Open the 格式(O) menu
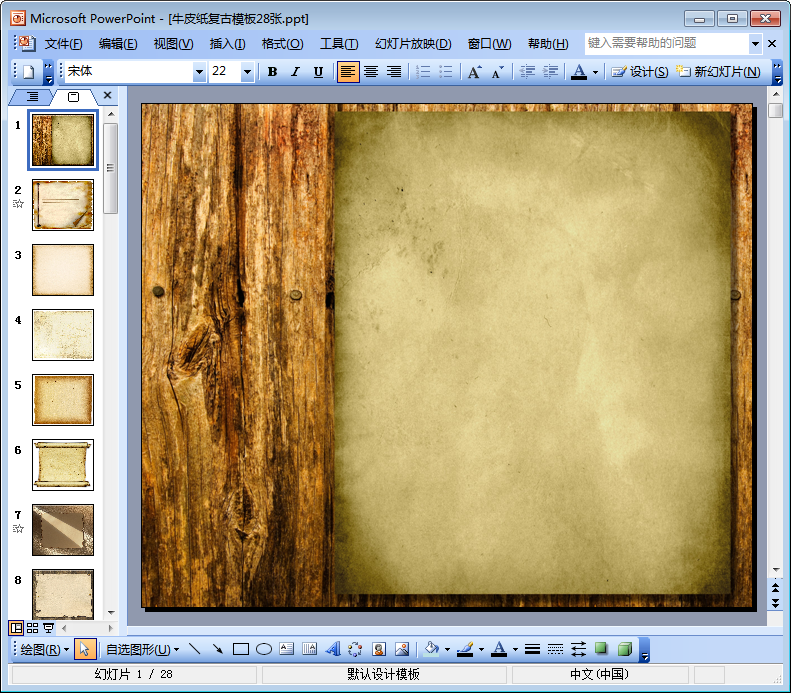The height and width of the screenshot is (693, 791). [x=282, y=44]
